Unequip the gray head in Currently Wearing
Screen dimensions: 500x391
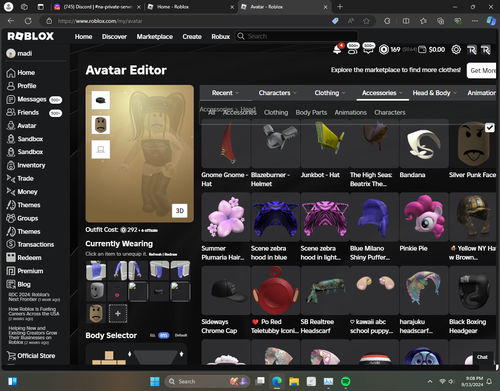click(96, 291)
